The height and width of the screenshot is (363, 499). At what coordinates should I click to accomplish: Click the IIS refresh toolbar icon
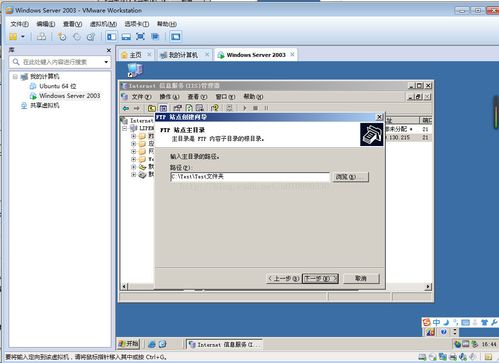point(189,108)
